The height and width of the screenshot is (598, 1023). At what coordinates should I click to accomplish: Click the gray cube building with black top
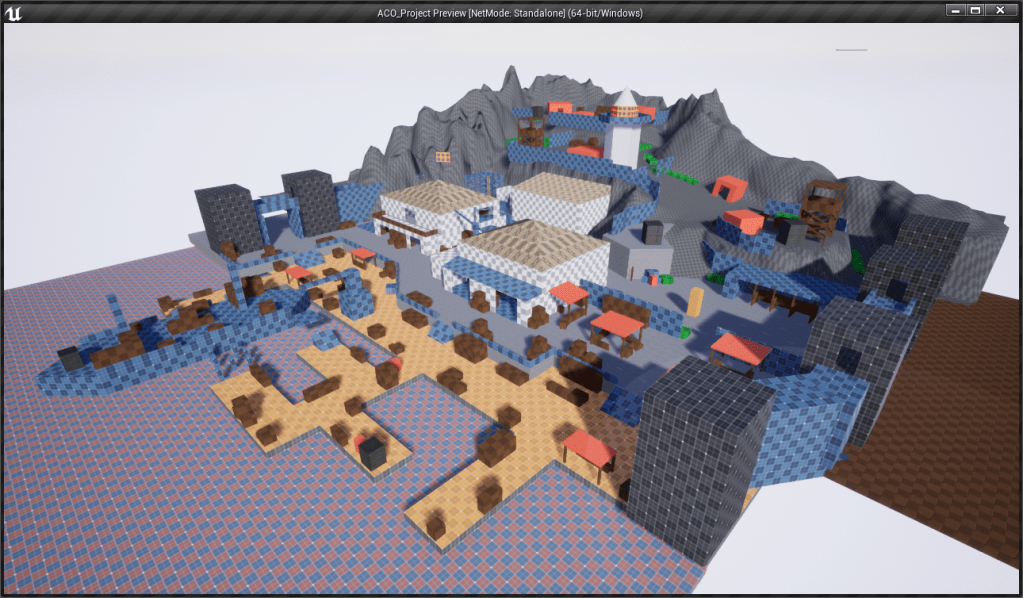[x=640, y=253]
